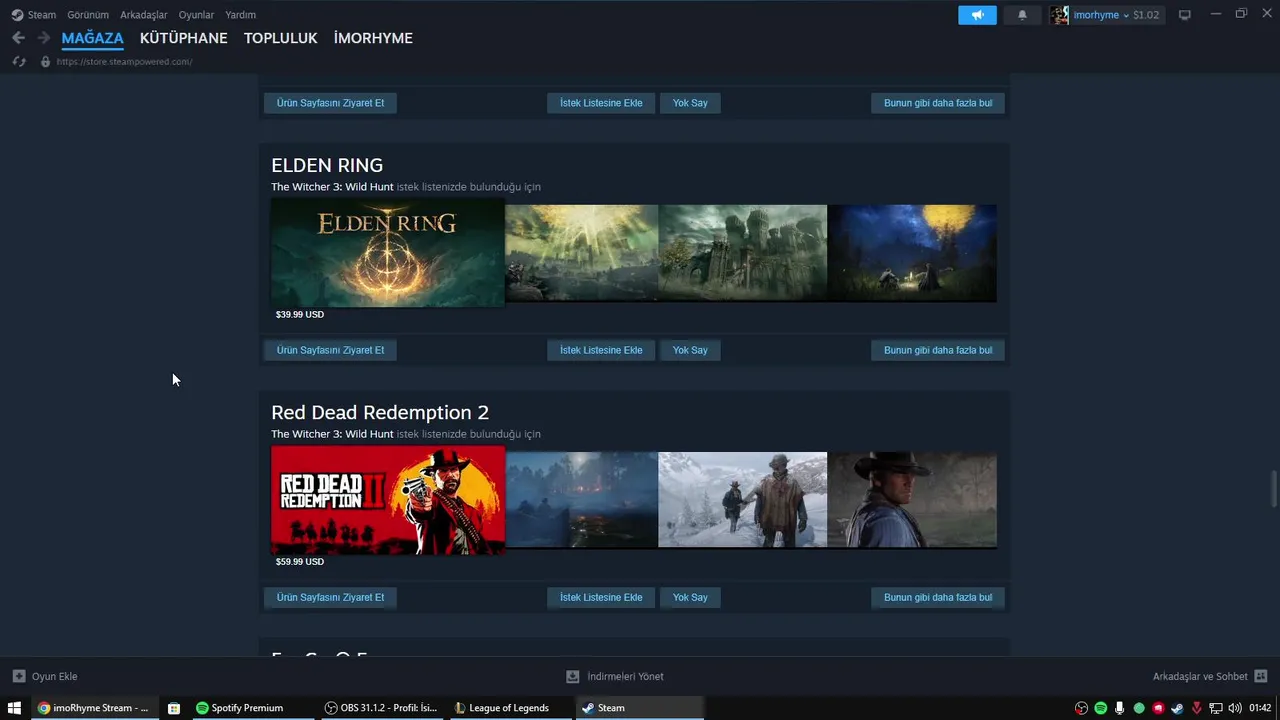This screenshot has width=1280, height=720.
Task: Click the store page URL field
Action: point(124,62)
